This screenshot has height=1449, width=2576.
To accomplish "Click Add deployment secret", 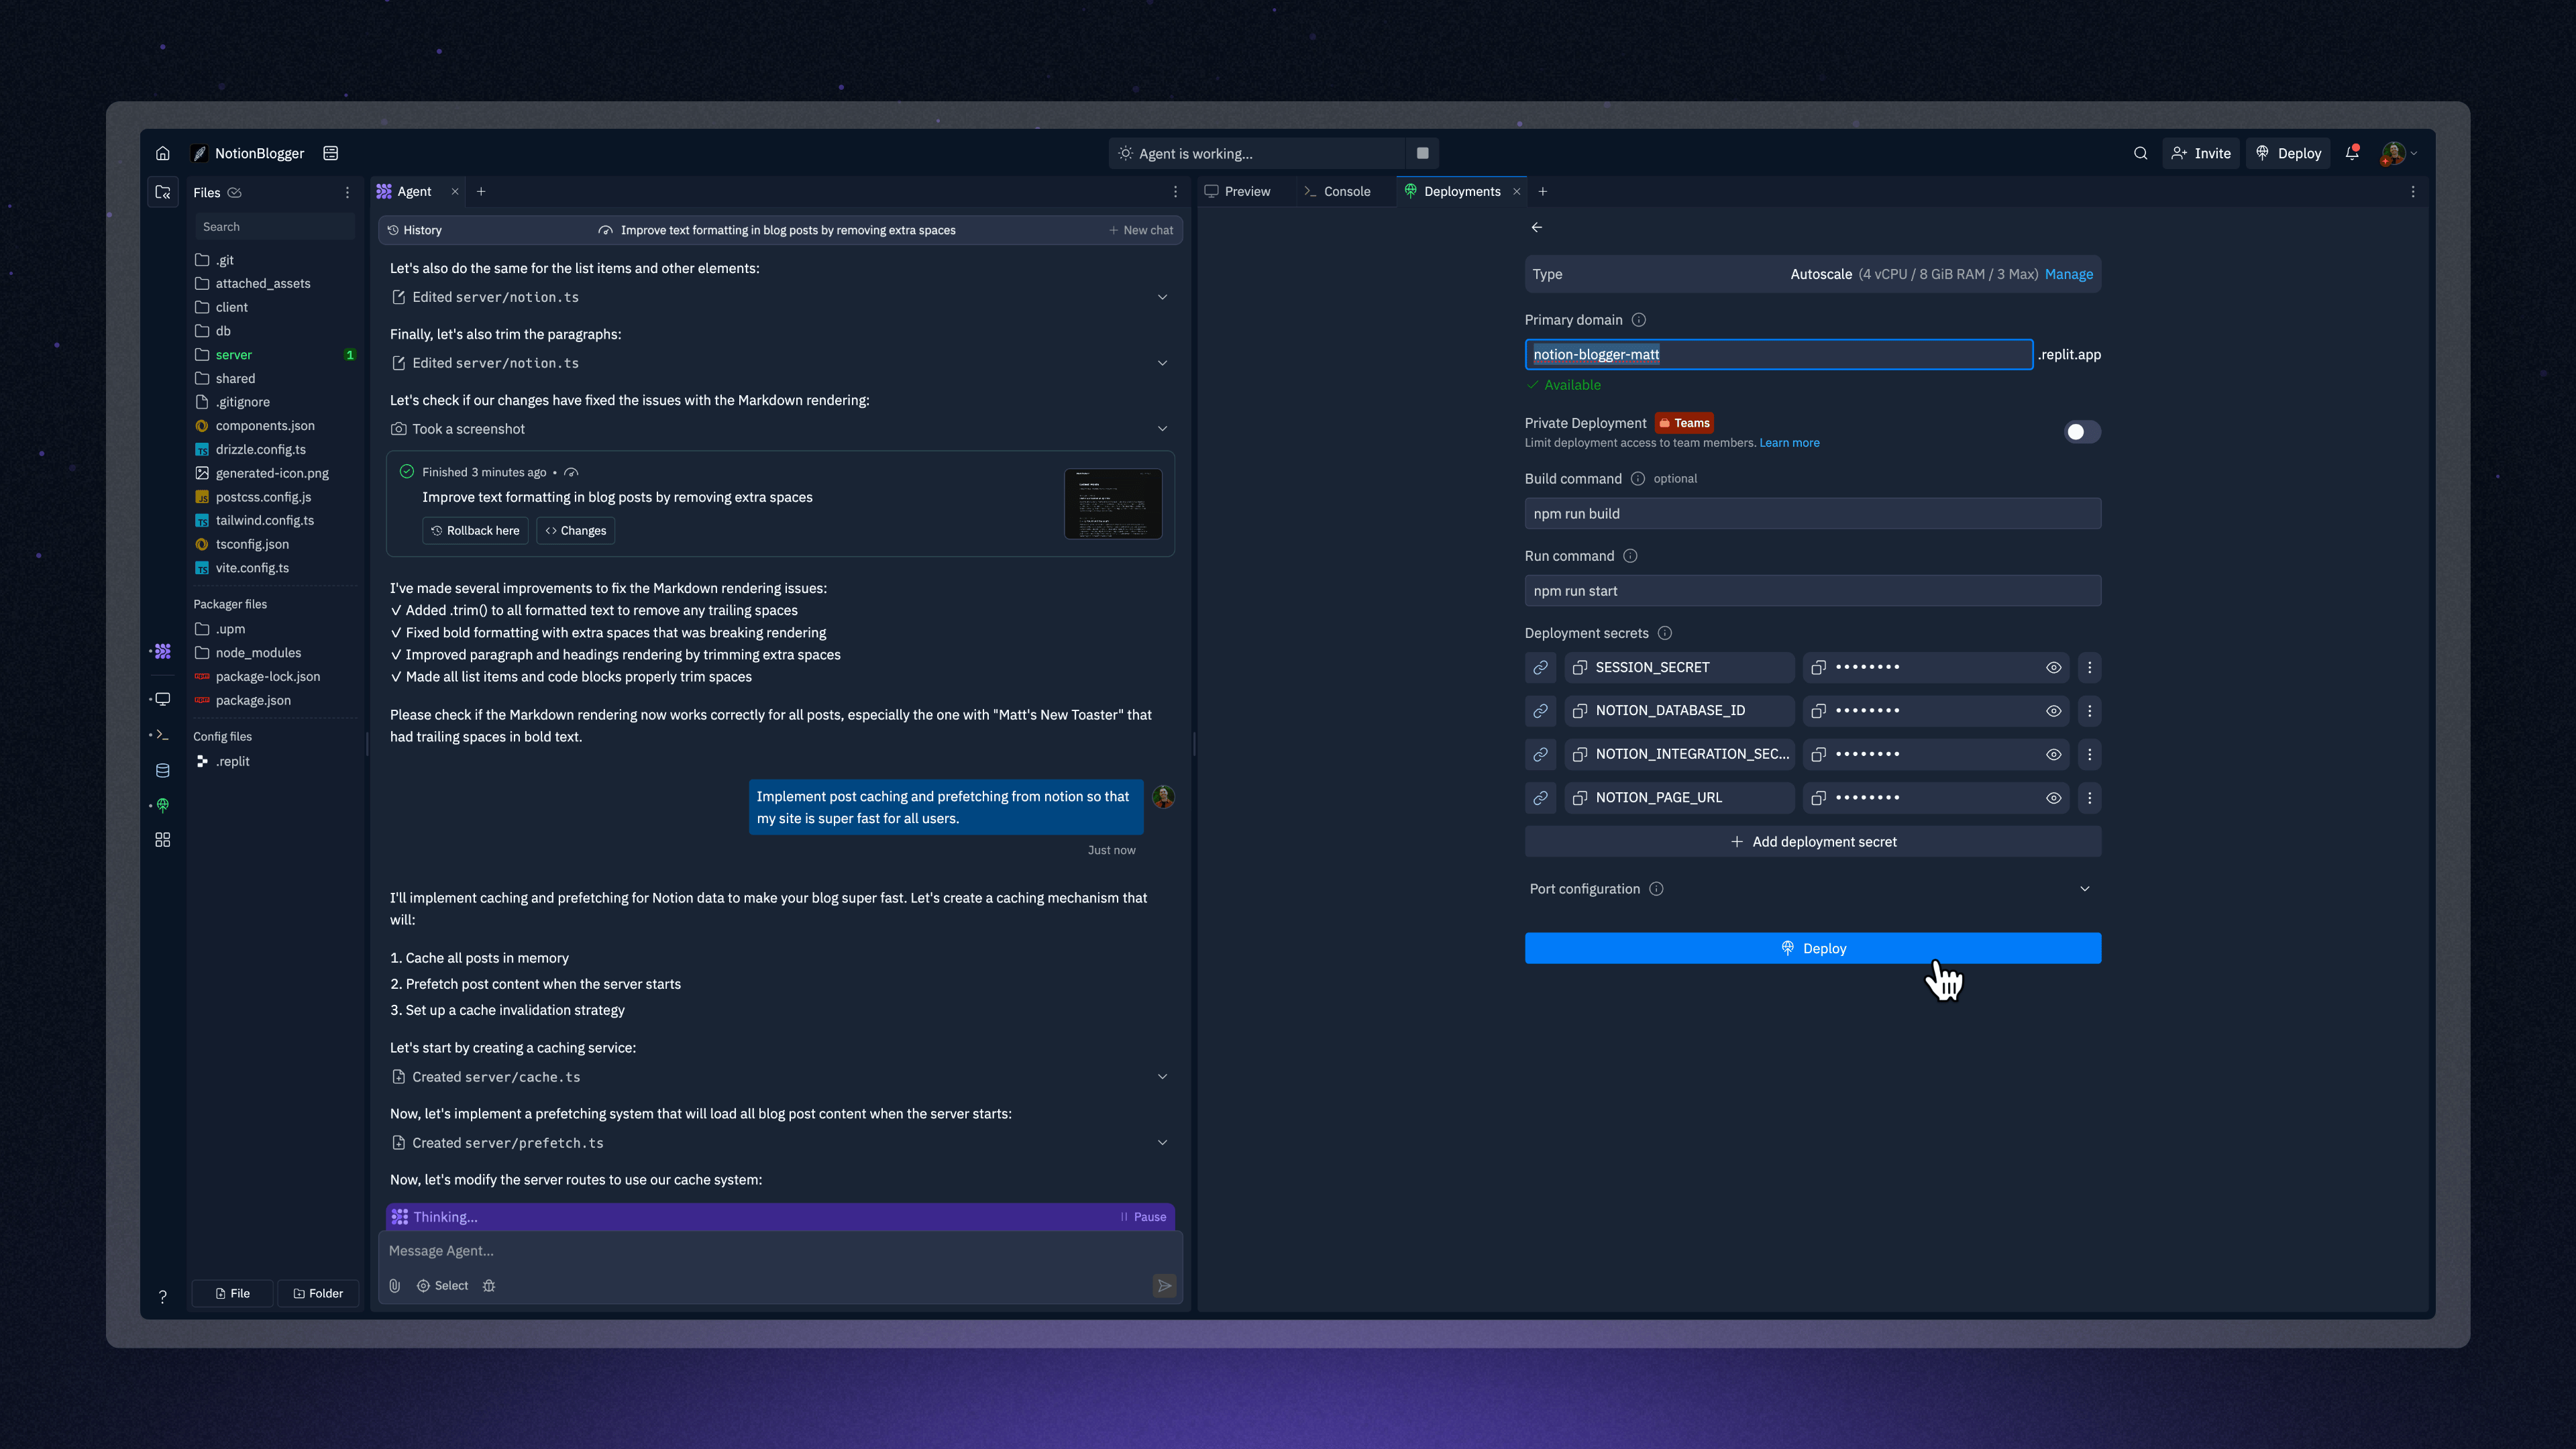I will tap(1812, 842).
